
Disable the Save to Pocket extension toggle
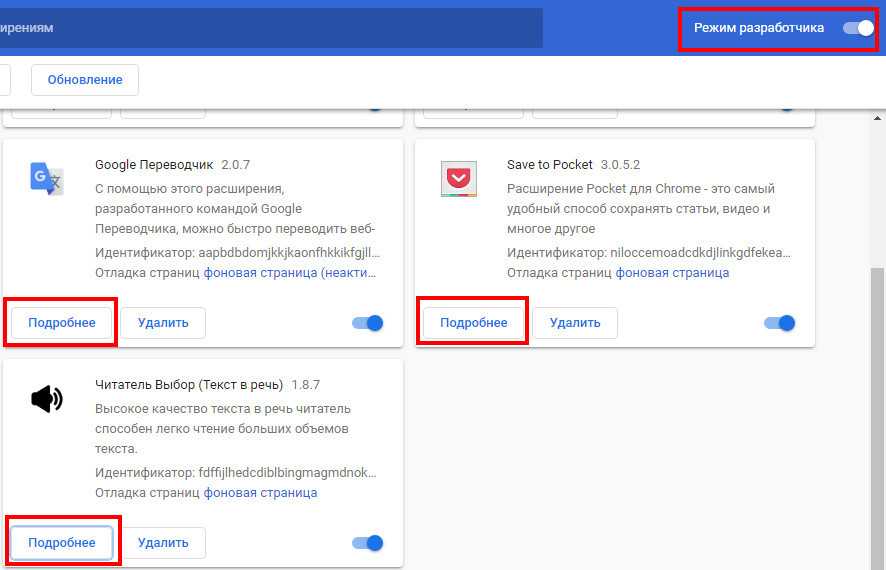click(779, 323)
